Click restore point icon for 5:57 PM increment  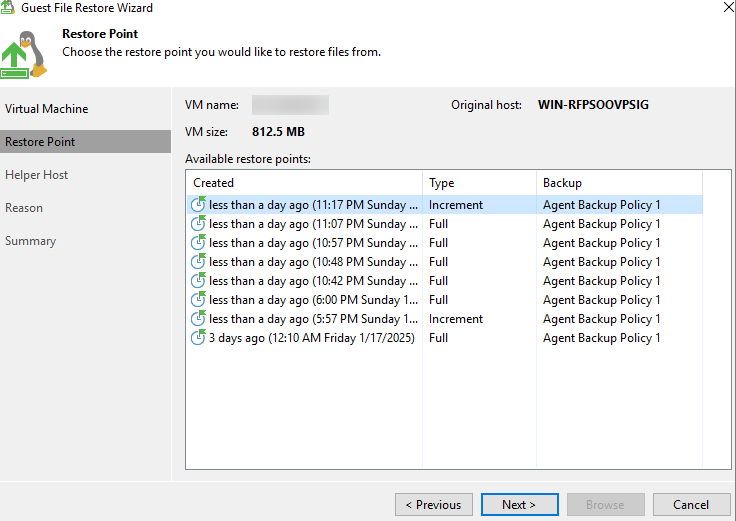(x=198, y=319)
